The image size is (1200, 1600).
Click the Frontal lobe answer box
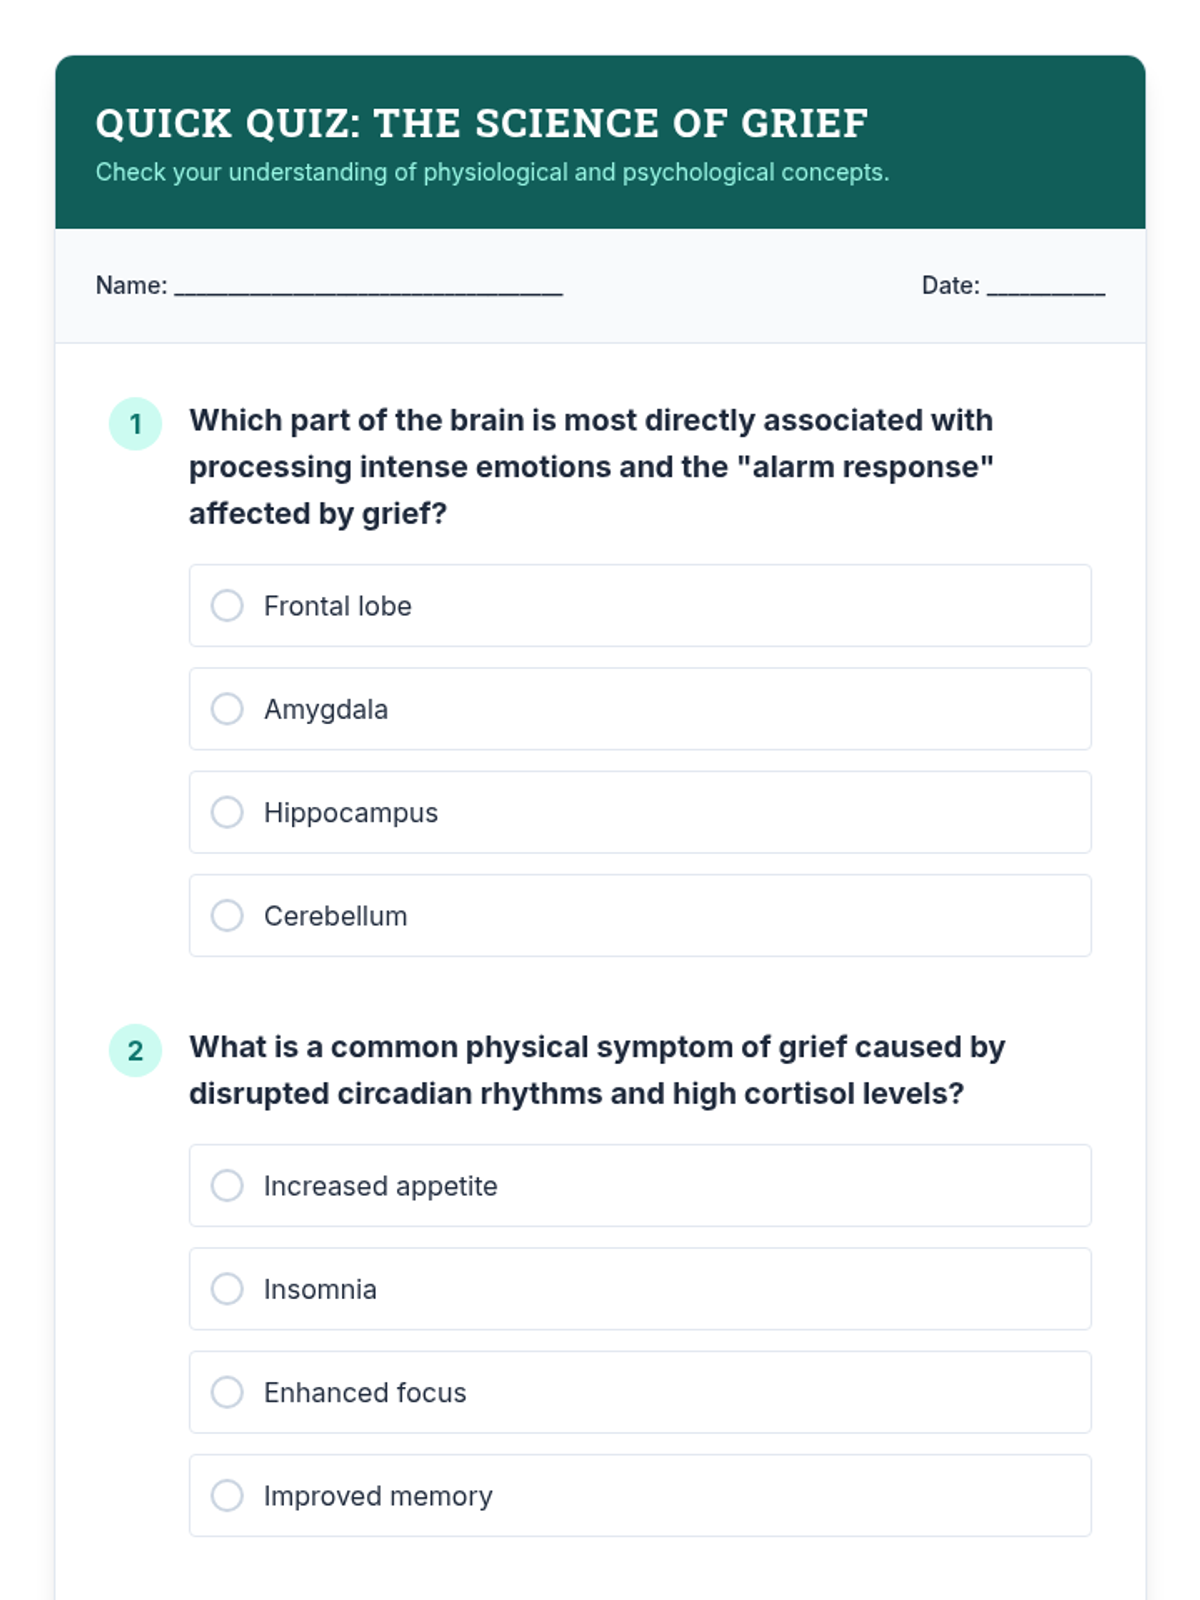pos(640,605)
